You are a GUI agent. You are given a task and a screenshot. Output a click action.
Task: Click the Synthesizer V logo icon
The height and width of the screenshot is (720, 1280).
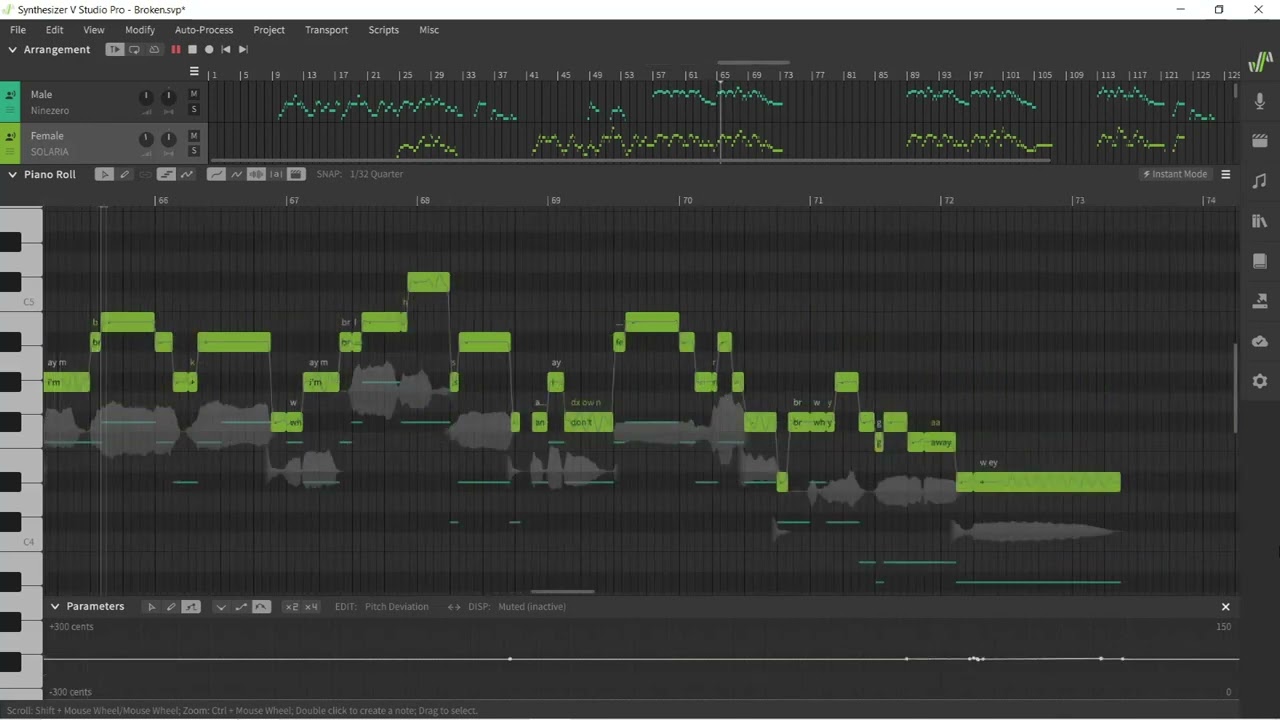pyautogui.click(x=1260, y=62)
